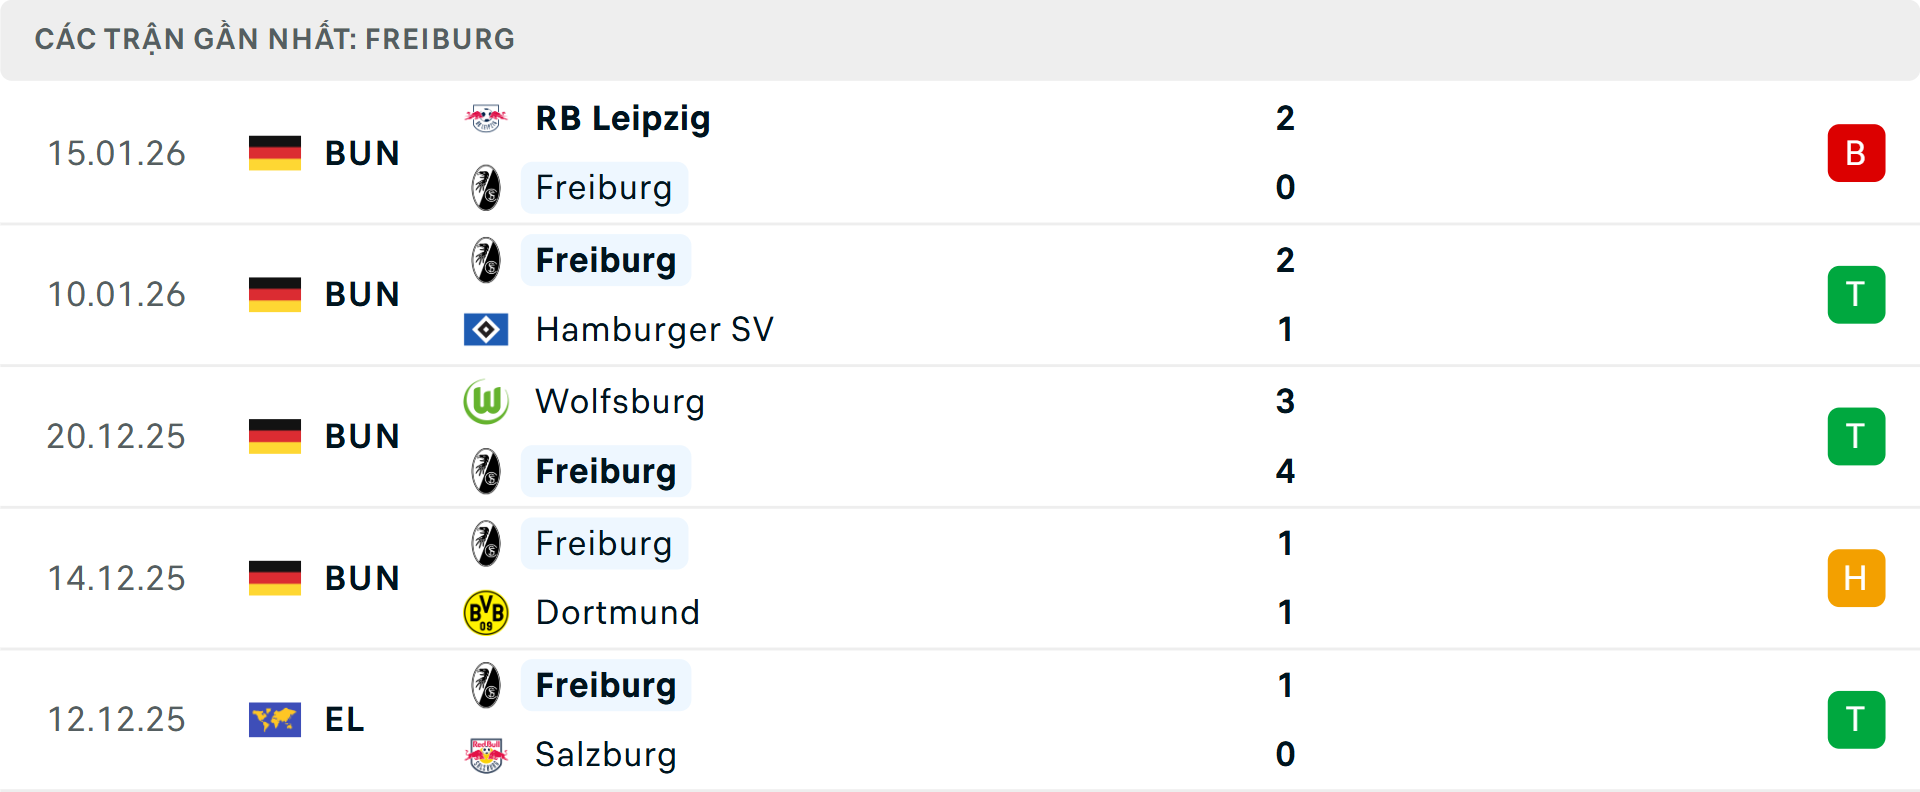The image size is (1920, 792).
Task: Click the RB Leipzig club crest
Action: point(487,117)
